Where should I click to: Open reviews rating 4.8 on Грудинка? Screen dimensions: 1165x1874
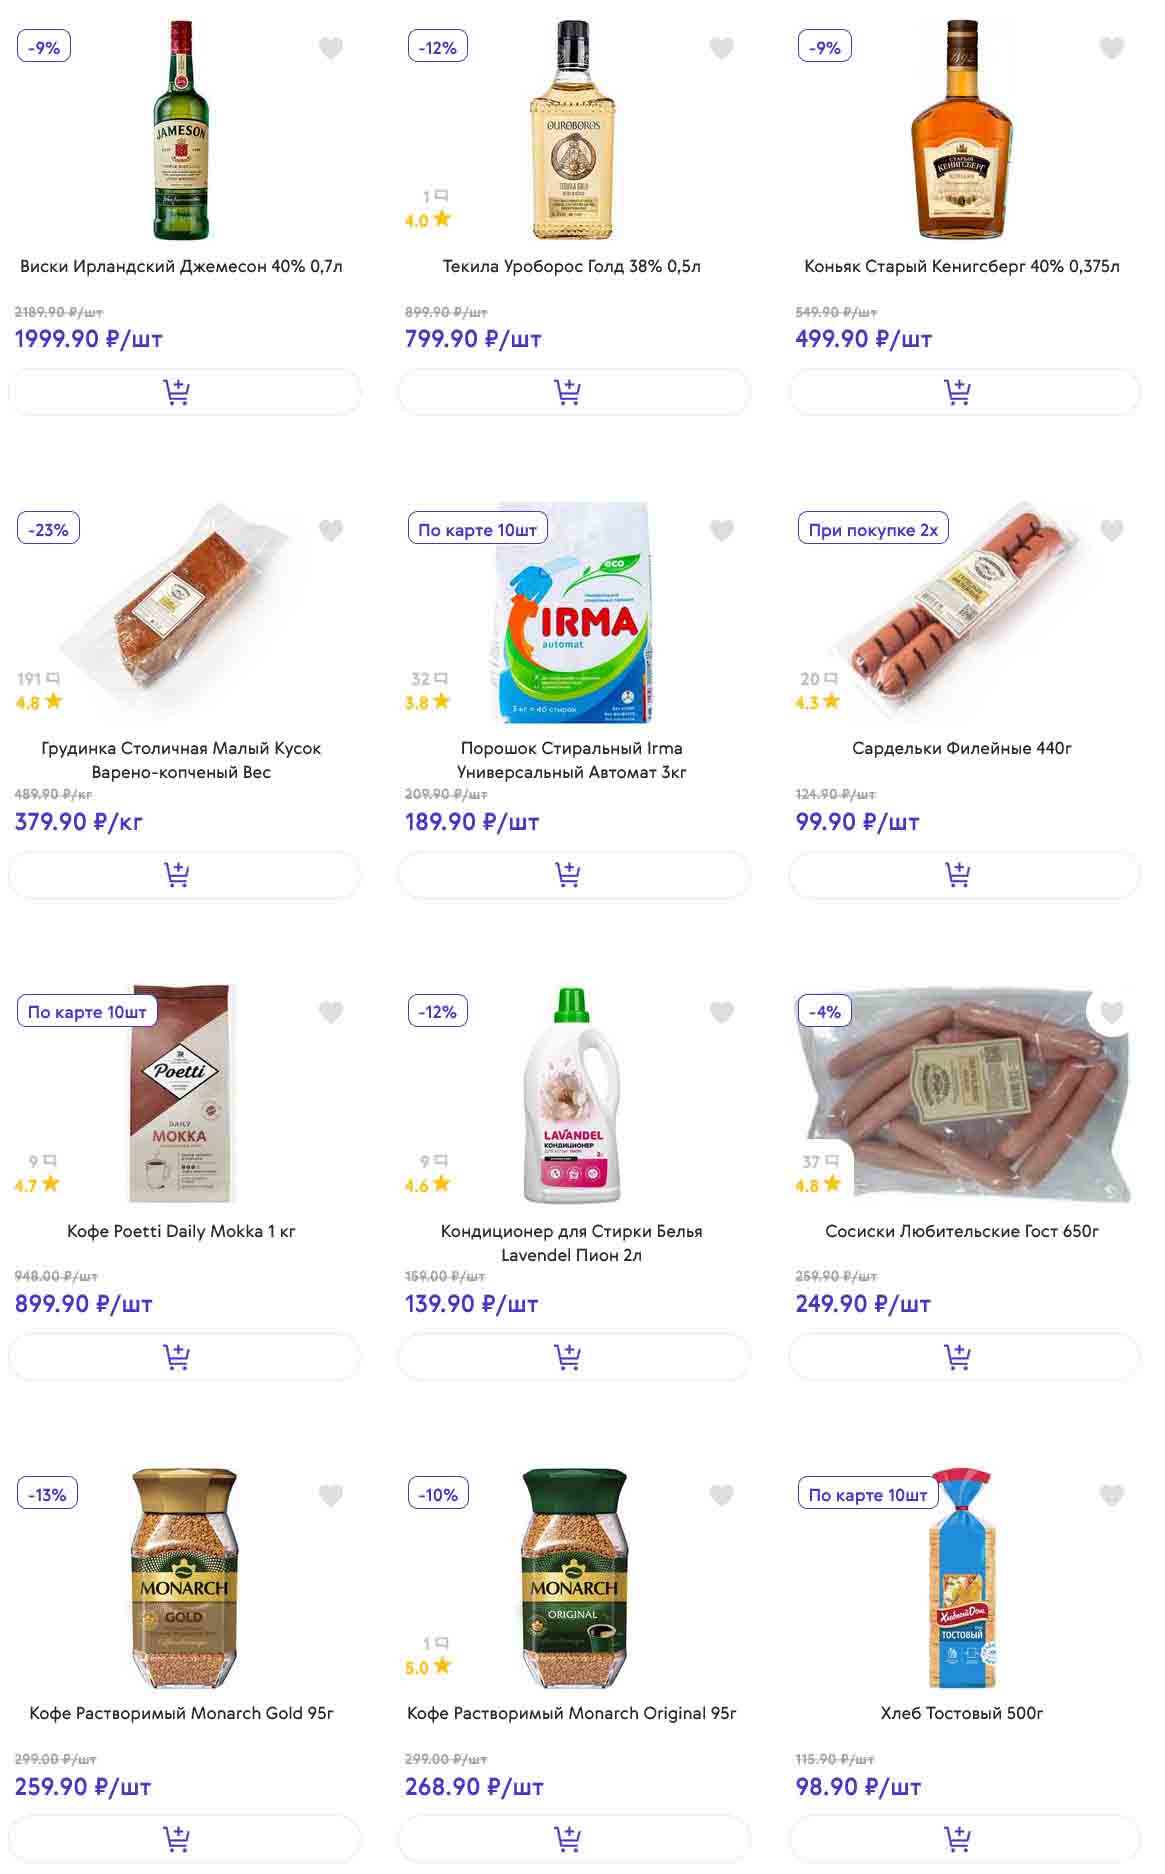point(39,702)
